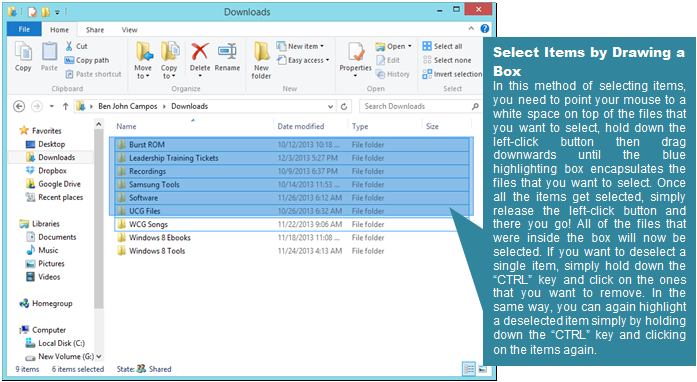Open Pictures library

[x=51, y=264]
